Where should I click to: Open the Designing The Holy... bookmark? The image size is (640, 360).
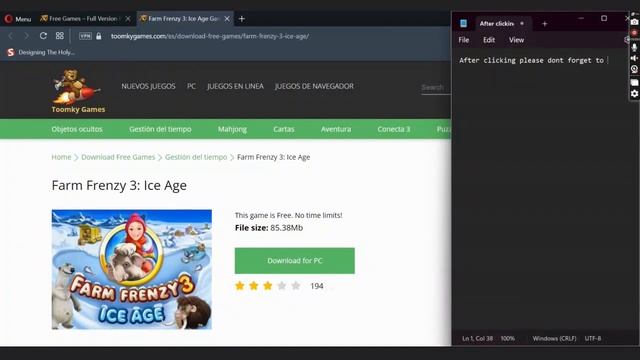(41, 52)
